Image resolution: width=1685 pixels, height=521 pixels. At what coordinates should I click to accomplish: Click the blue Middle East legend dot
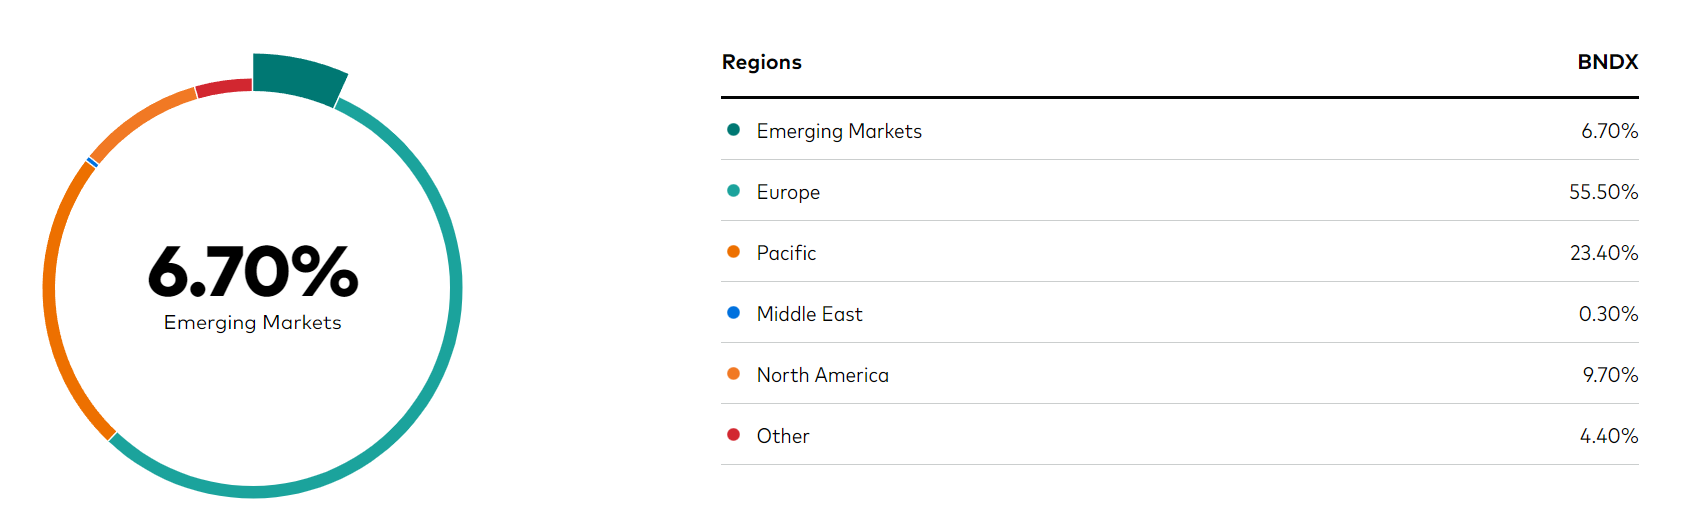pyautogui.click(x=733, y=313)
